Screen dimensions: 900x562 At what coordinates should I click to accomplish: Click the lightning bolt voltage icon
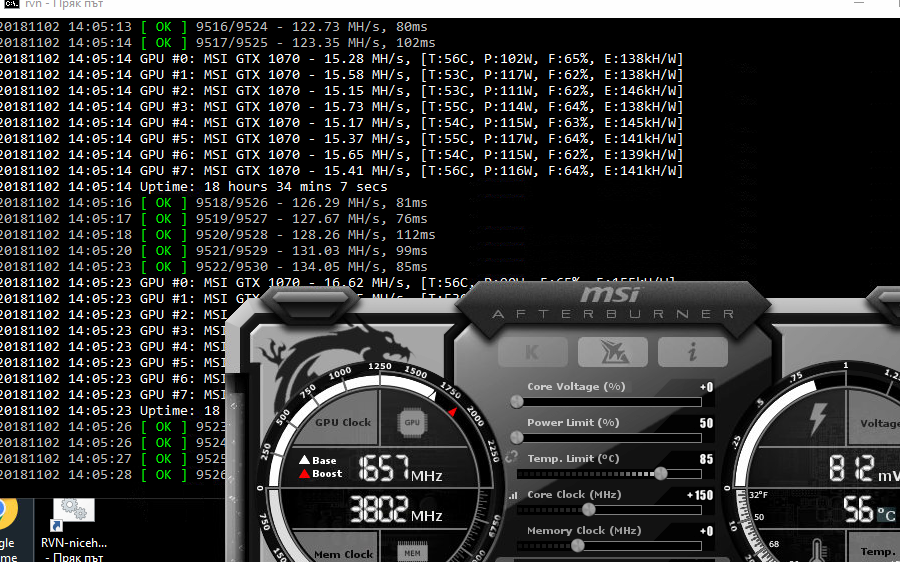click(817, 418)
